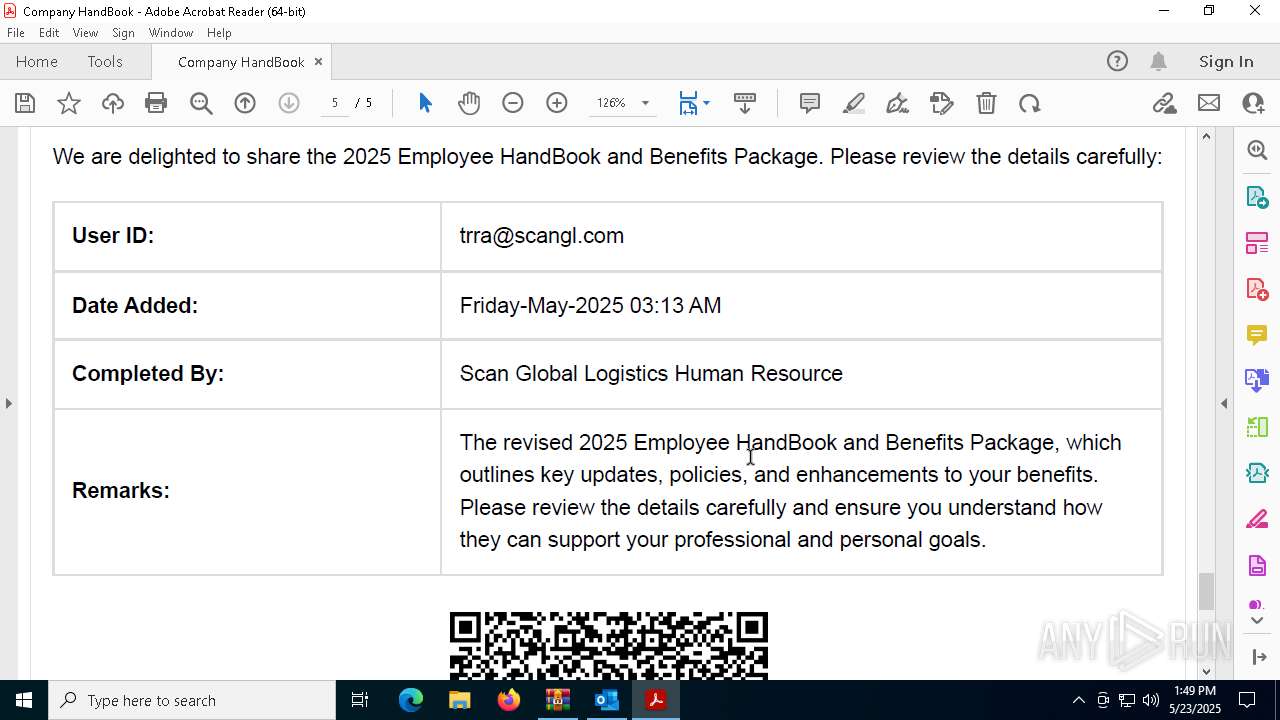Open the help question mark icon
The image size is (1280, 720).
pyautogui.click(x=1117, y=62)
